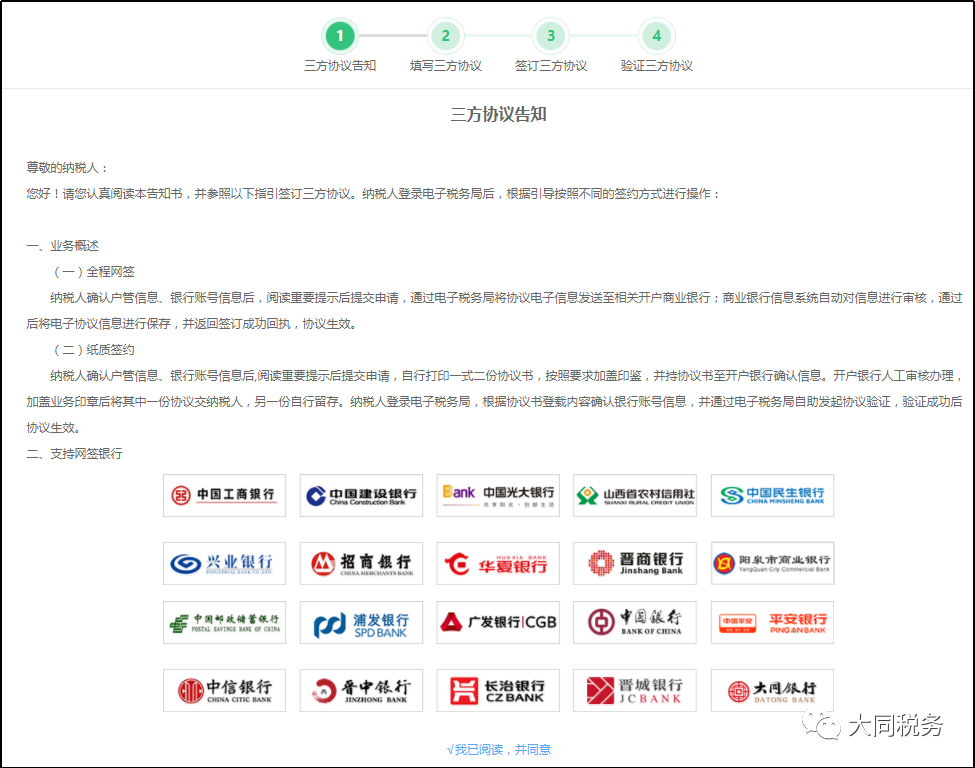Click the 平安银行 Ping An Bank logo
This screenshot has height=768, width=975.
click(x=772, y=622)
